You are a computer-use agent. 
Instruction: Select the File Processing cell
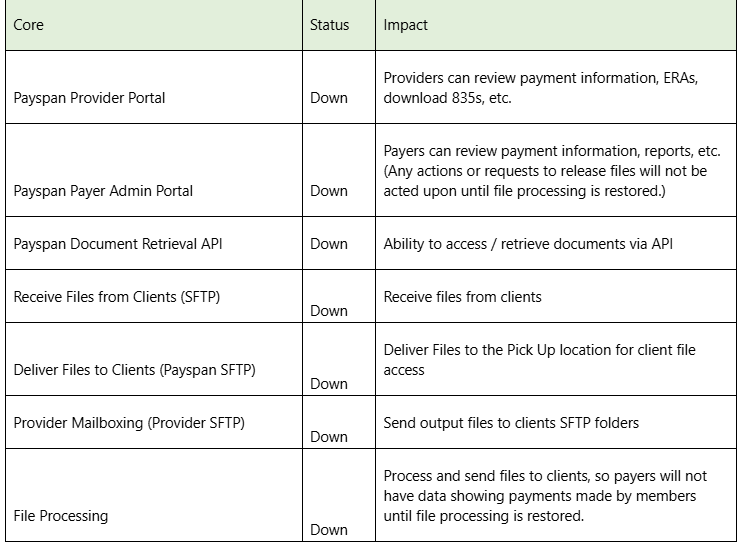[x=60, y=516]
